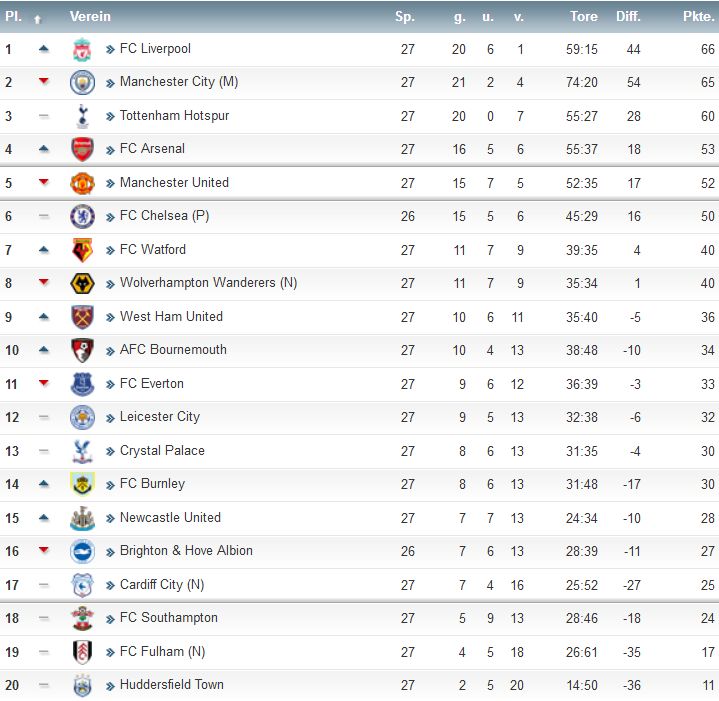This screenshot has width=719, height=701.
Task: Sort table by the Pl. arrow header
Action: (38, 18)
